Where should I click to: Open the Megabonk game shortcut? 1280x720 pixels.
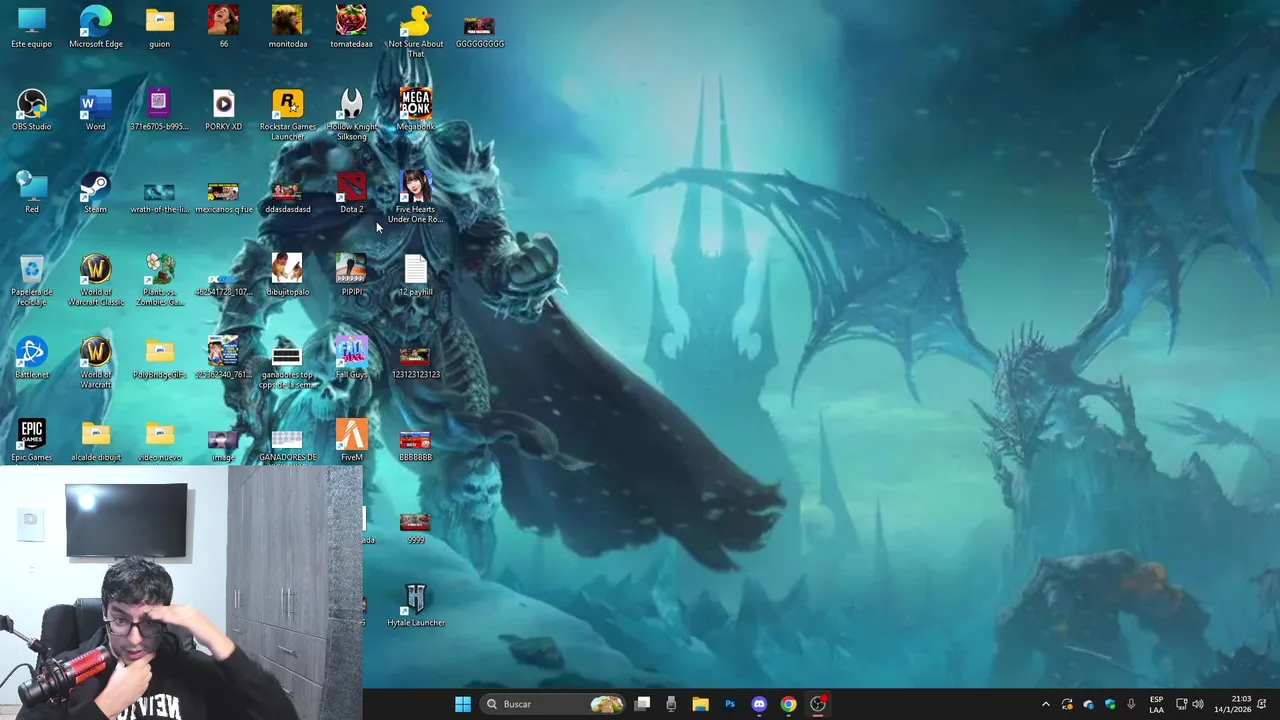(415, 110)
